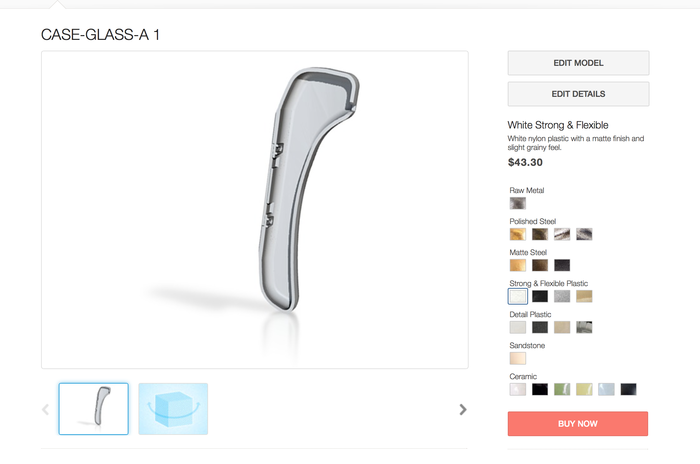
Task: Select tan Detail Plastic swatch
Action: point(562,327)
